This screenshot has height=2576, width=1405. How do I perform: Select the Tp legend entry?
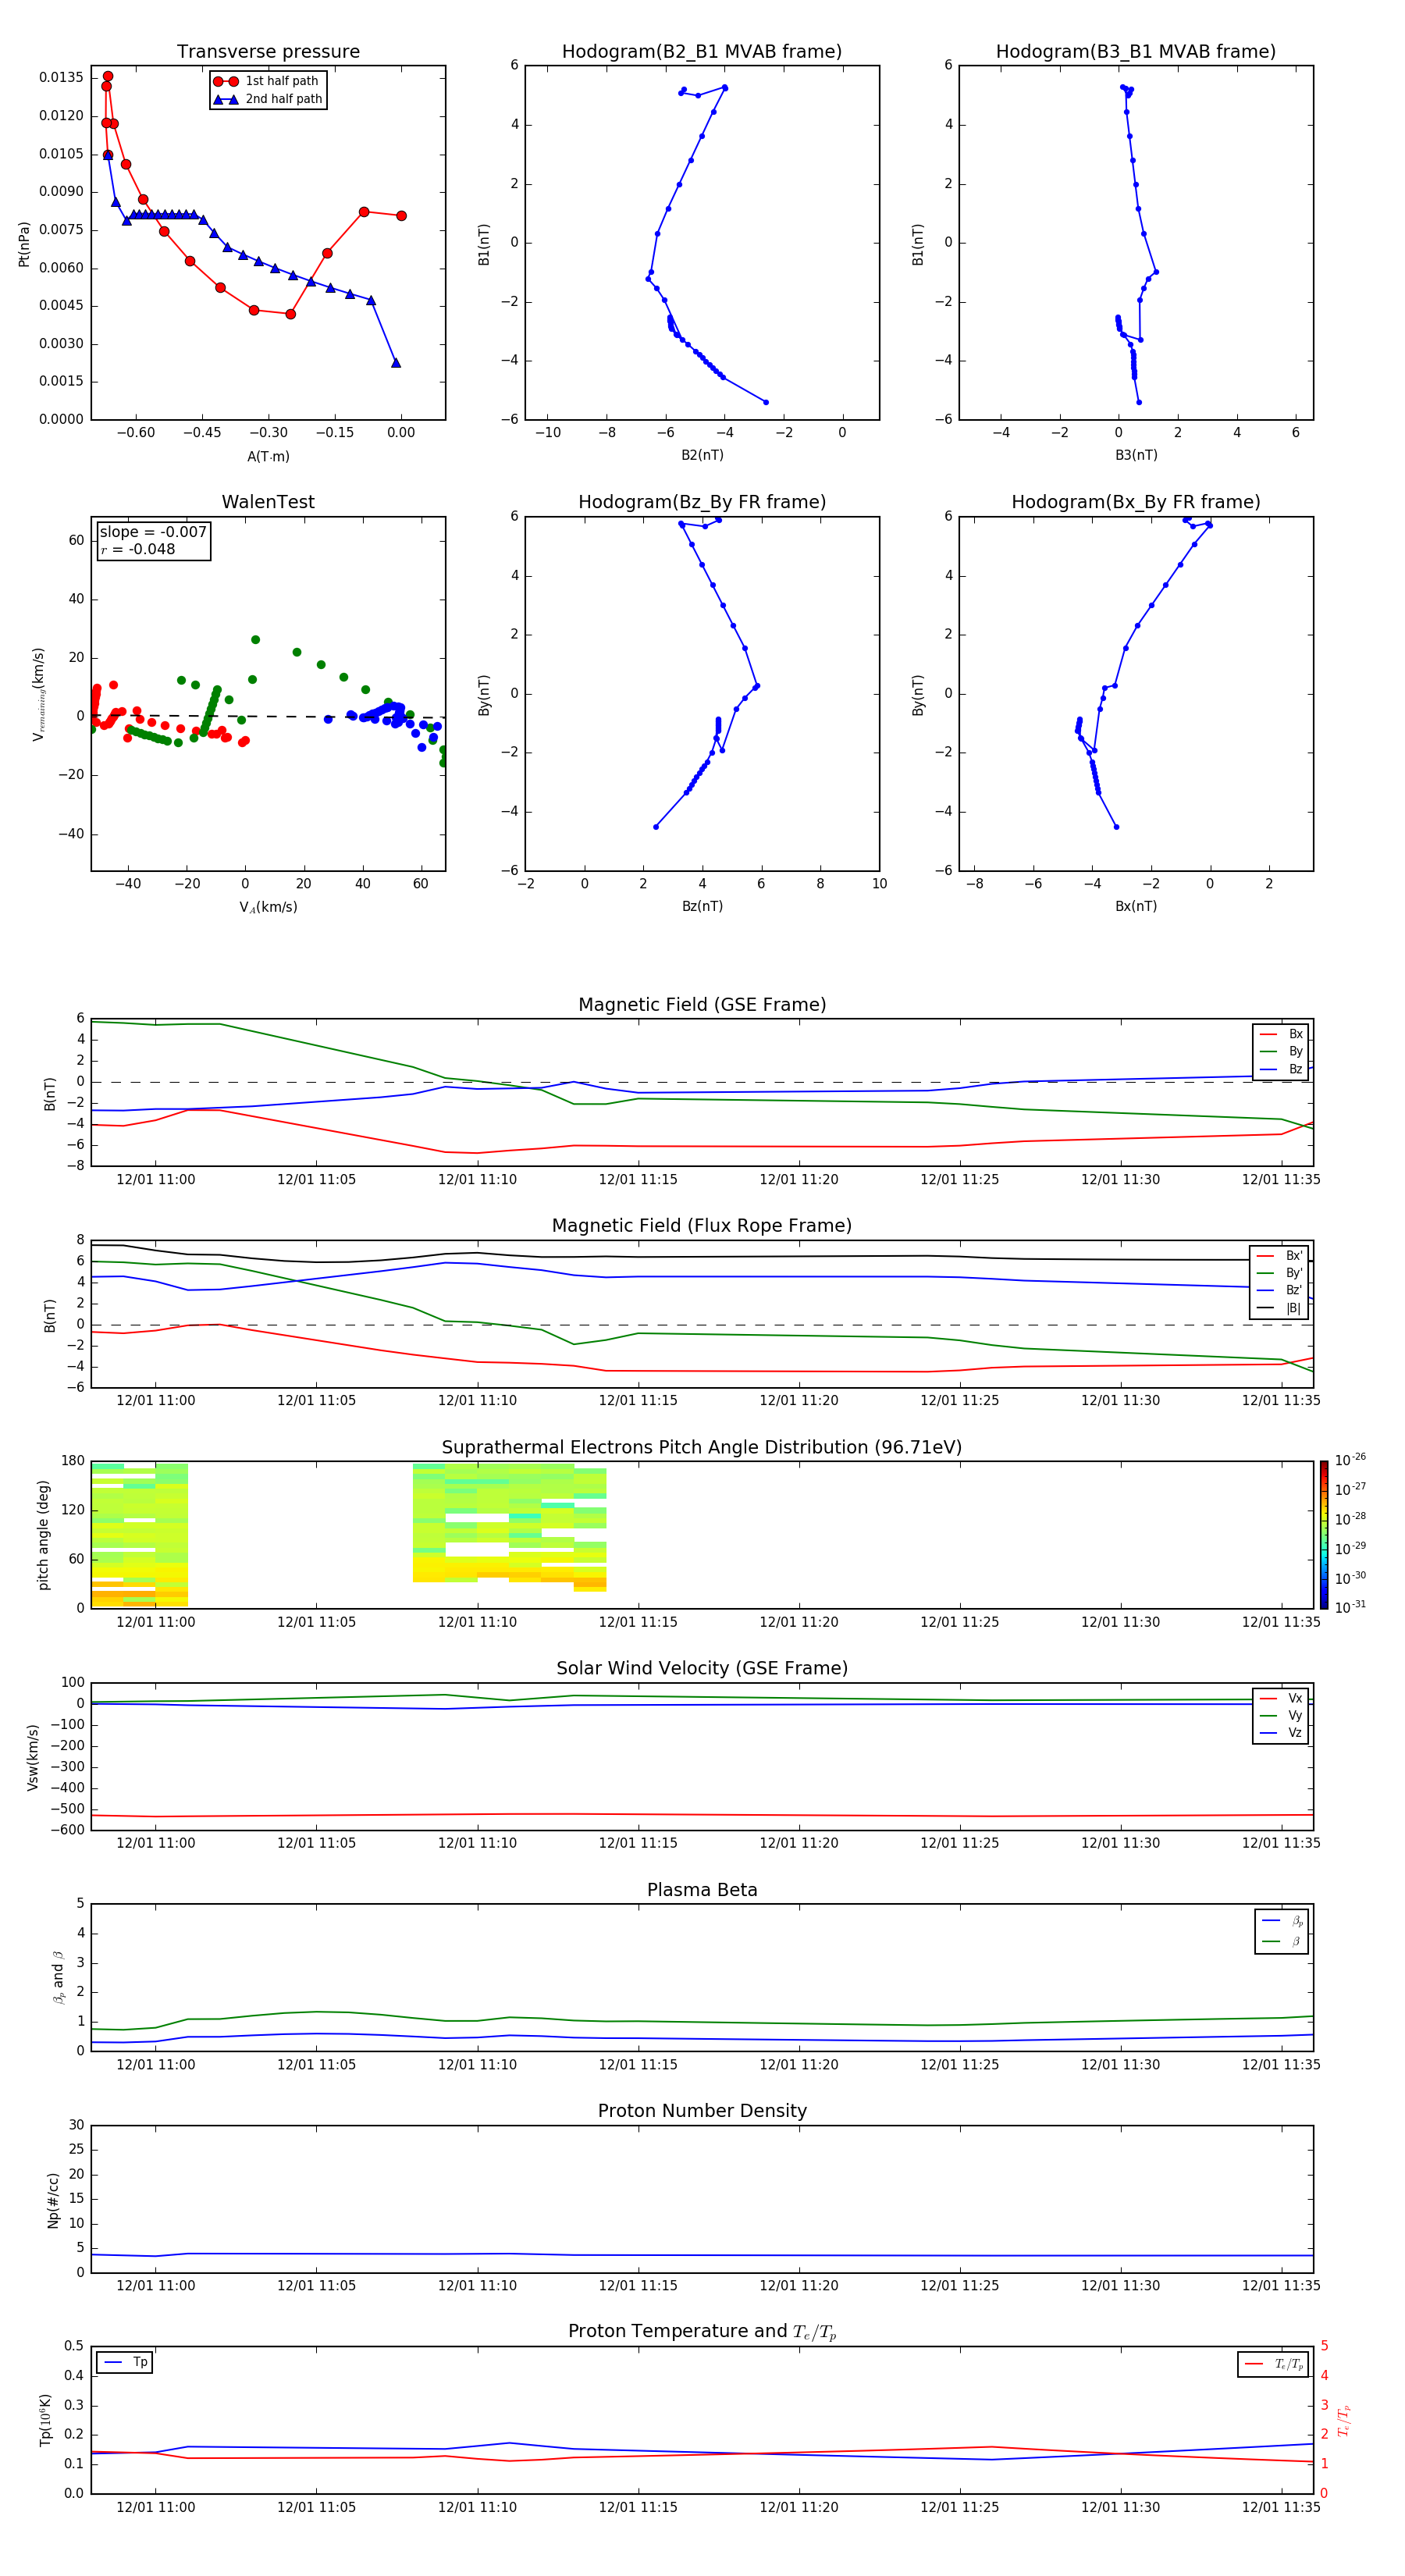pos(127,2362)
